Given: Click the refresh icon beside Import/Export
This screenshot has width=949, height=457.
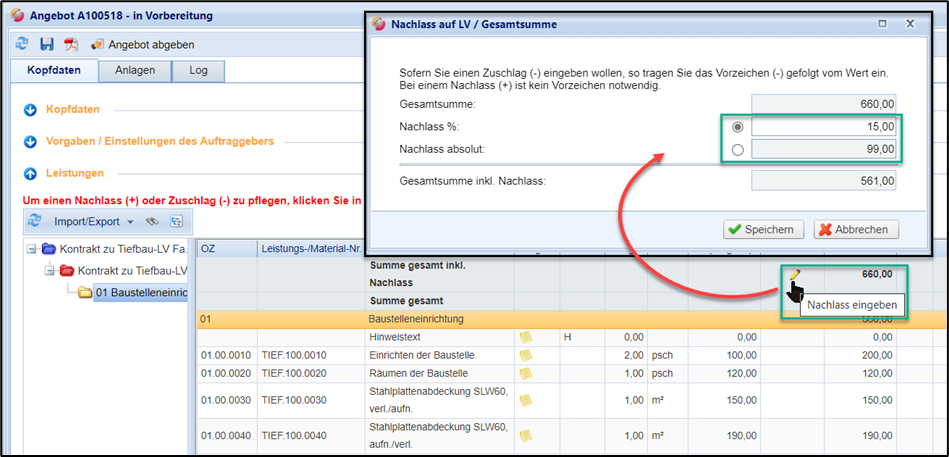Looking at the screenshot, I should coord(33,221).
